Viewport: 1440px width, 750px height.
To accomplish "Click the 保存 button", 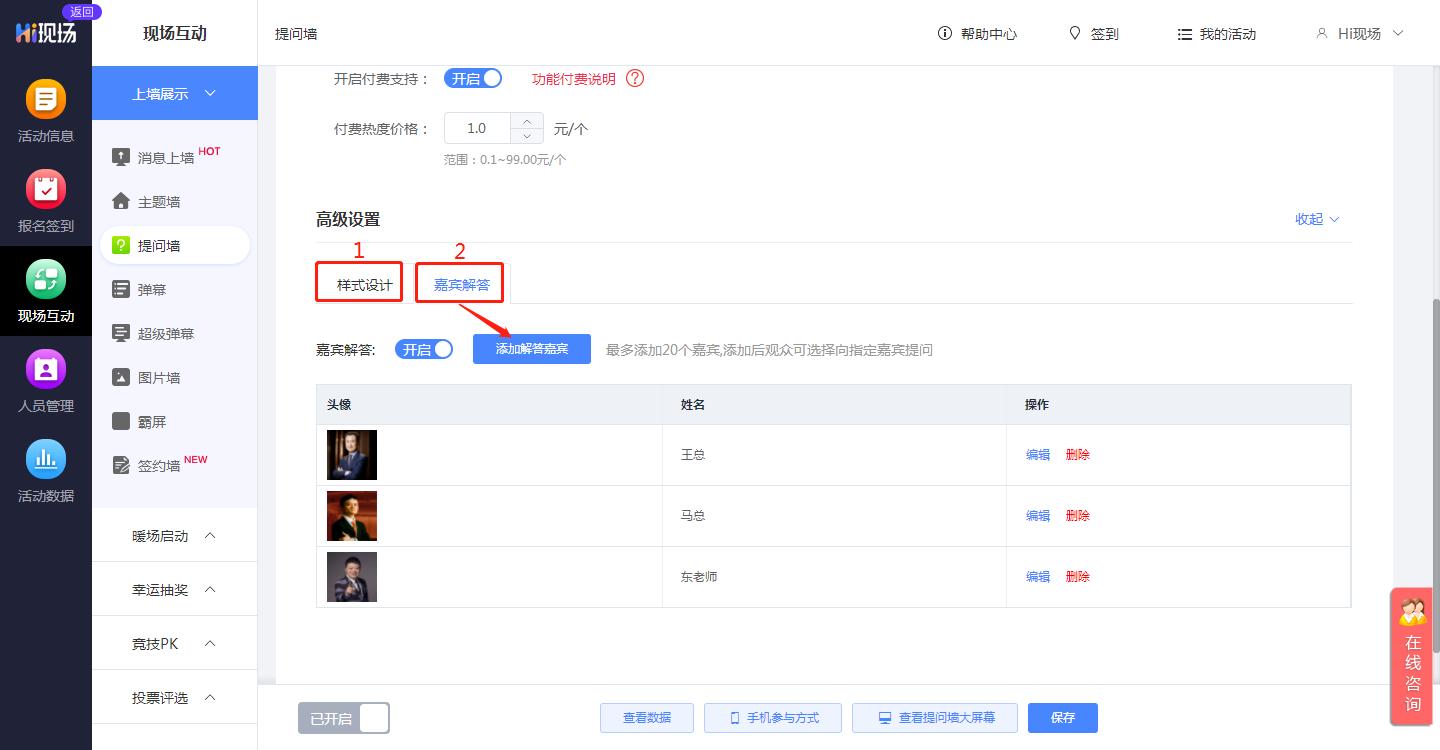I will 1062,718.
